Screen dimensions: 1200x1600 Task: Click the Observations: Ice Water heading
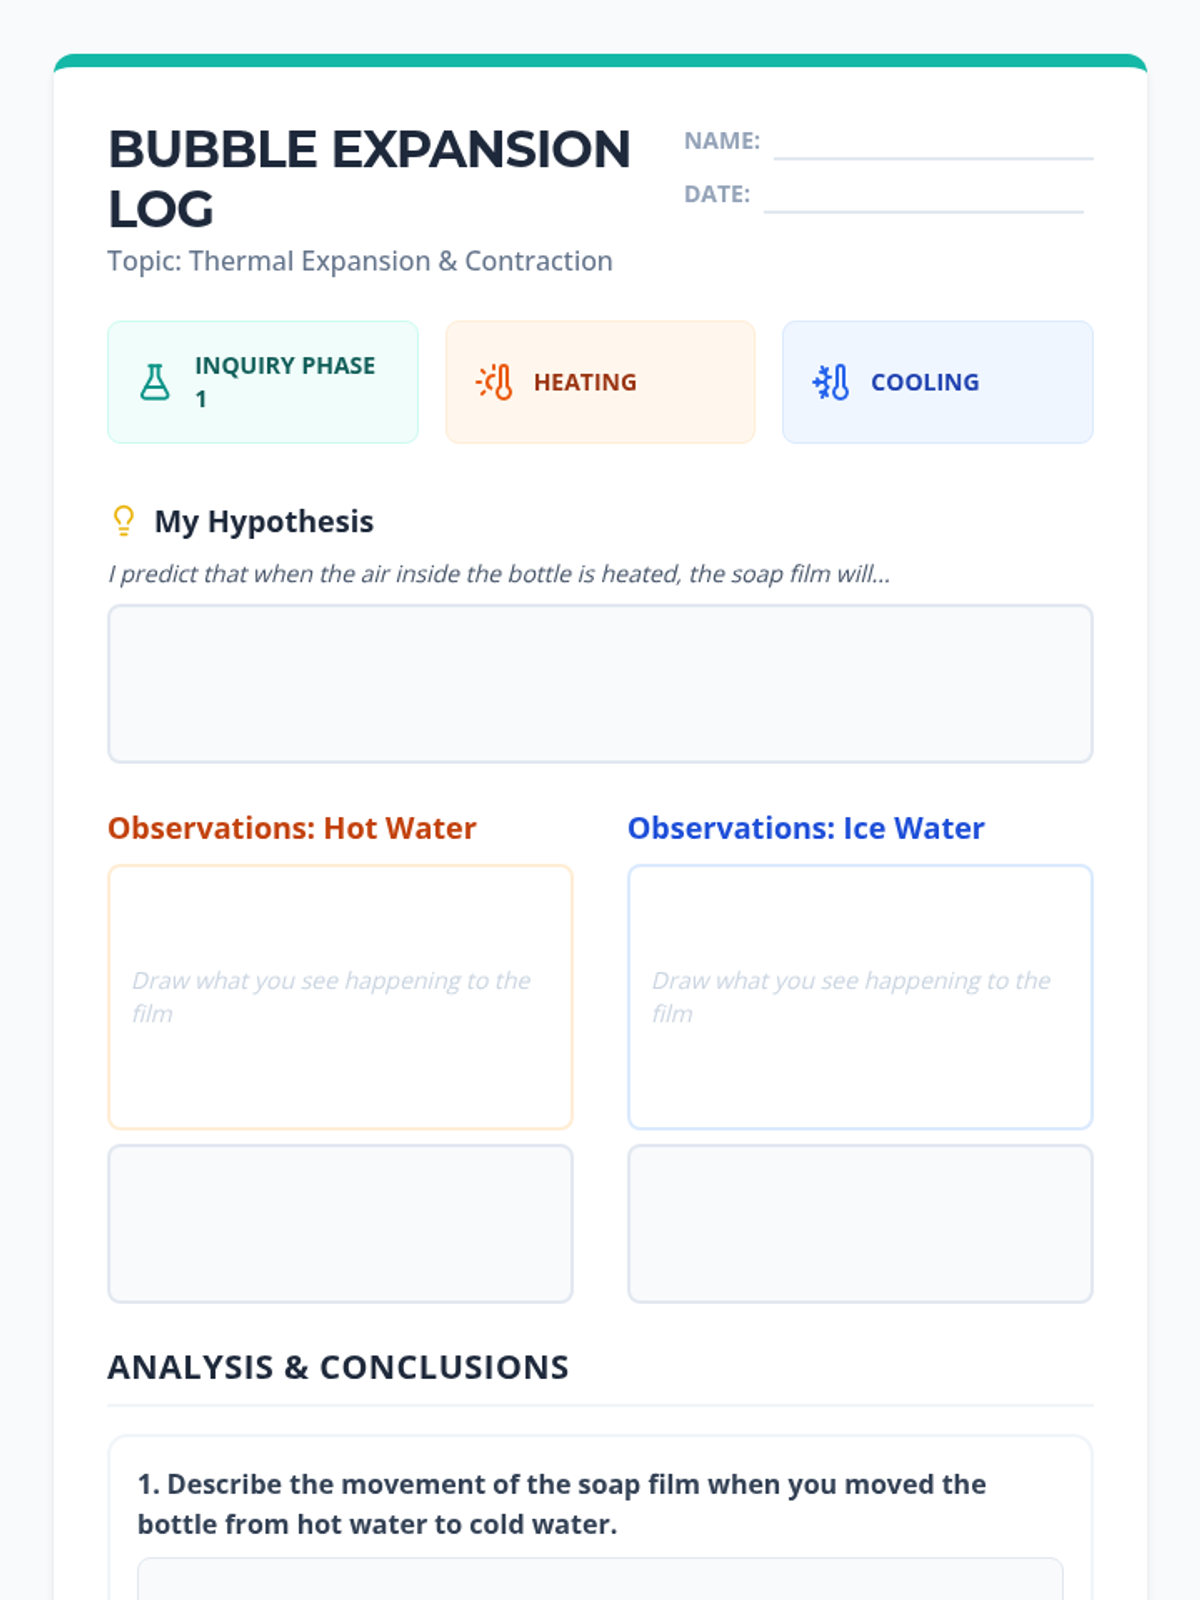click(x=806, y=828)
